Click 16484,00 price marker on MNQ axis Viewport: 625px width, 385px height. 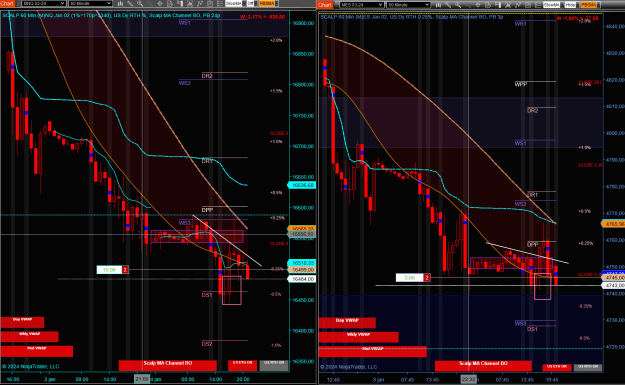[302, 279]
